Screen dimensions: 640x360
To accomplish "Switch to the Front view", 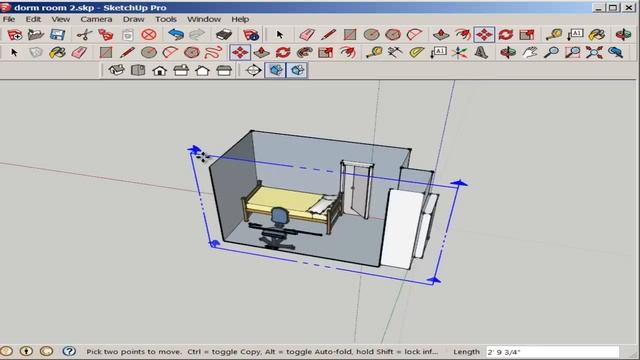I will (160, 70).
